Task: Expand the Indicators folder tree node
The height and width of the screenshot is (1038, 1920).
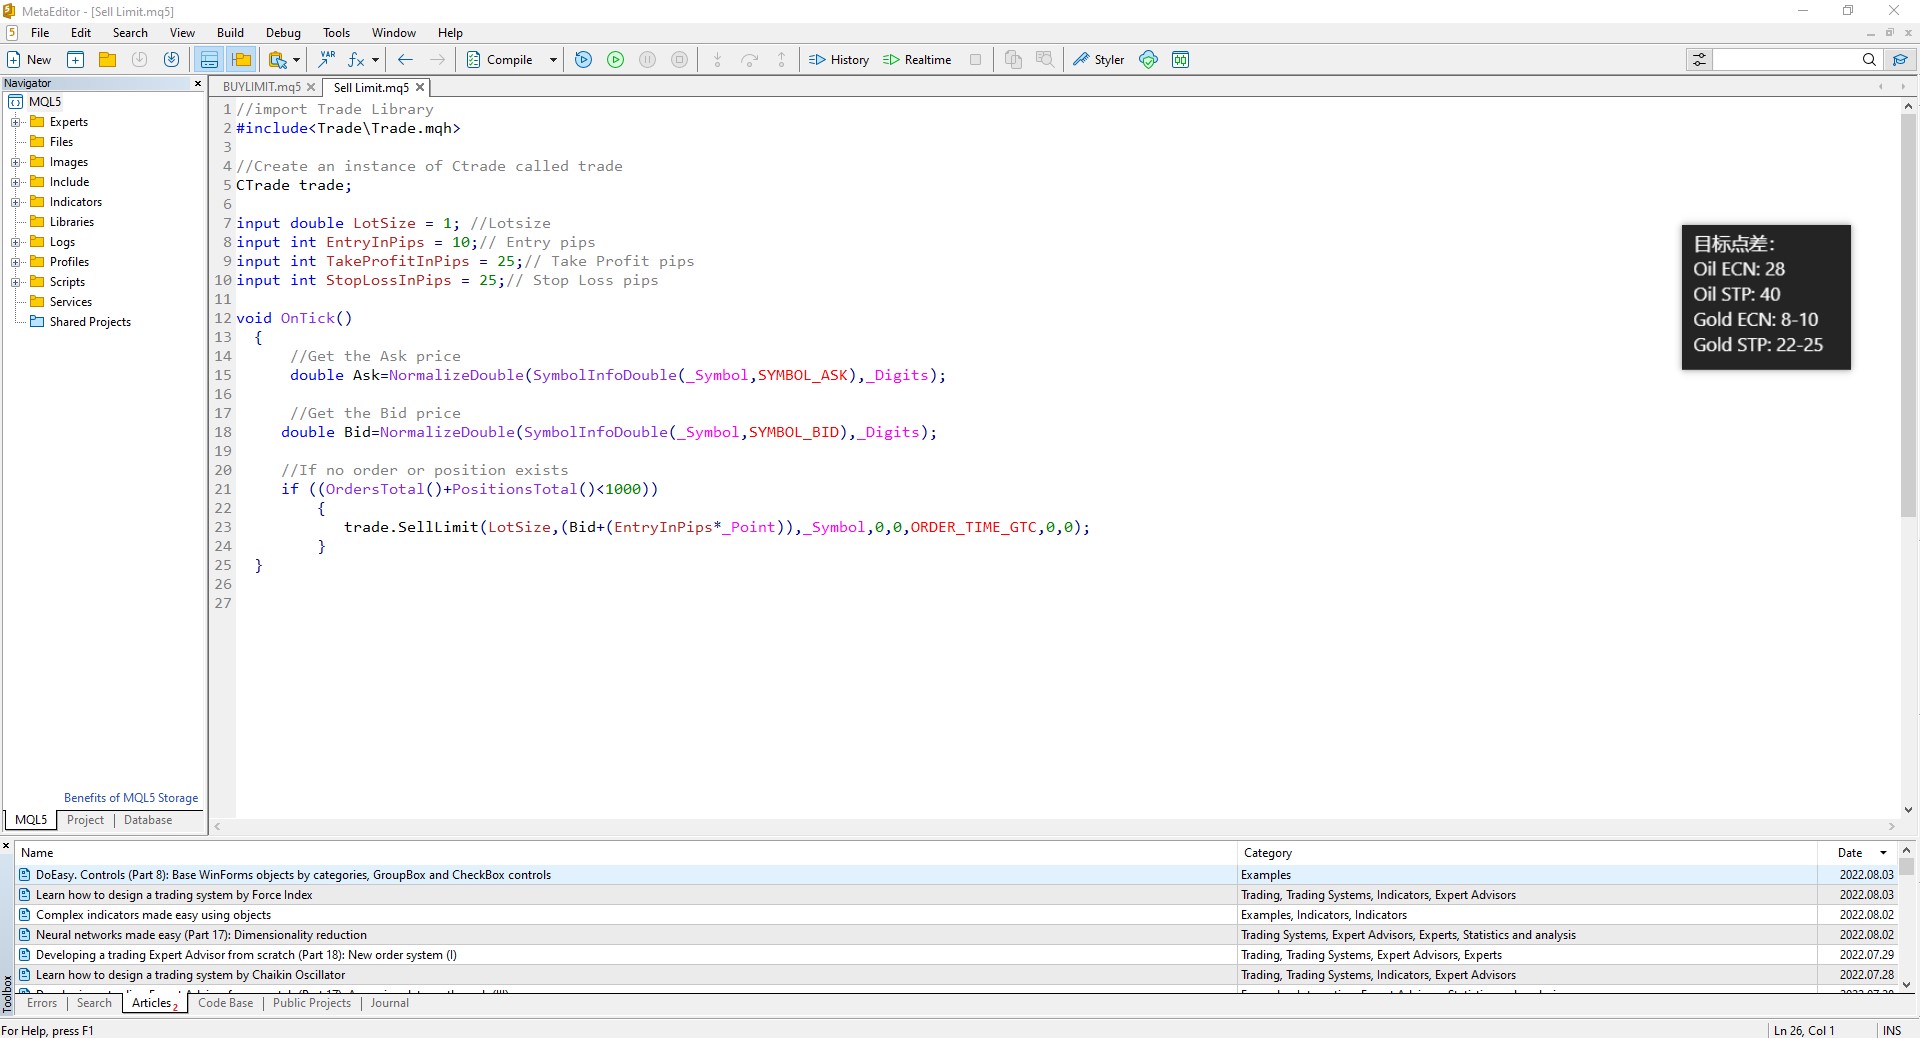Action: [16, 202]
